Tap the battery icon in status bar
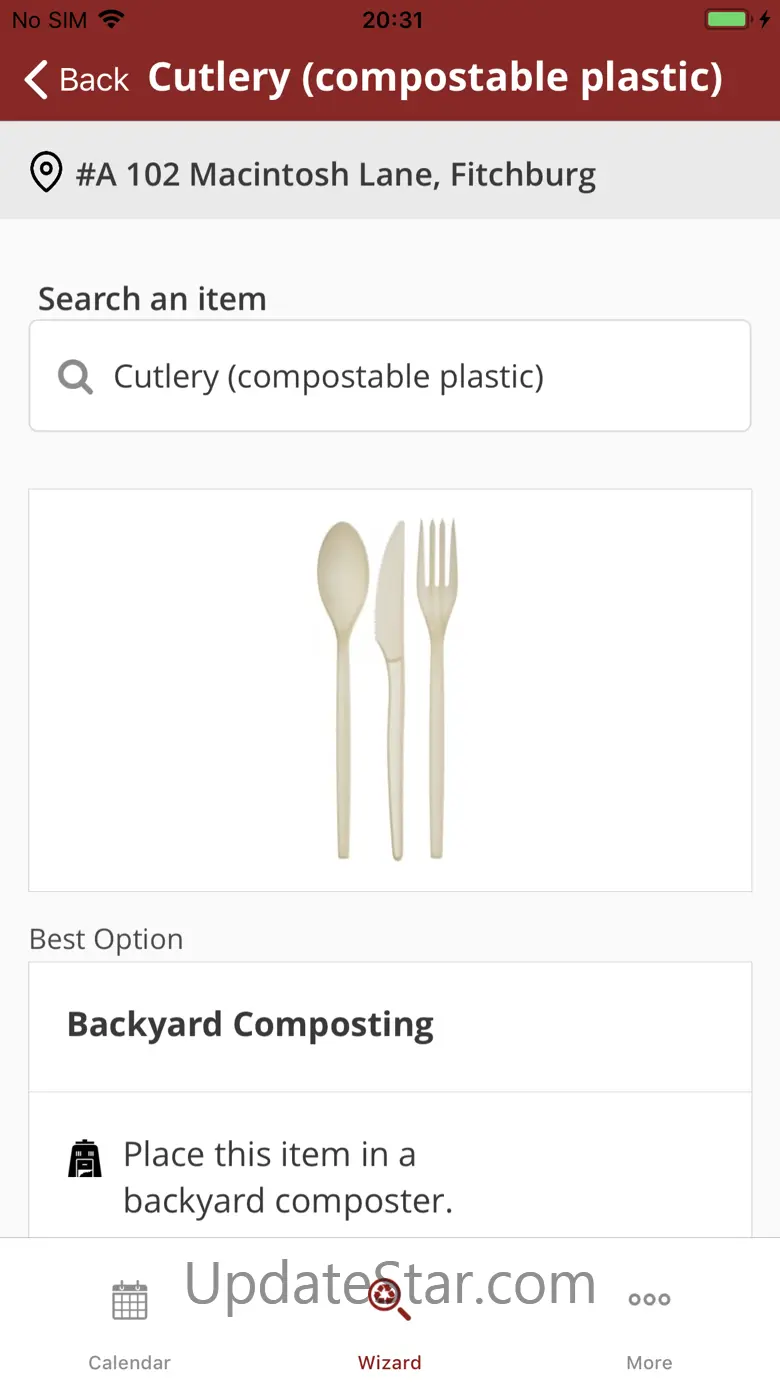Viewport: 780px width, 1387px height. click(727, 19)
